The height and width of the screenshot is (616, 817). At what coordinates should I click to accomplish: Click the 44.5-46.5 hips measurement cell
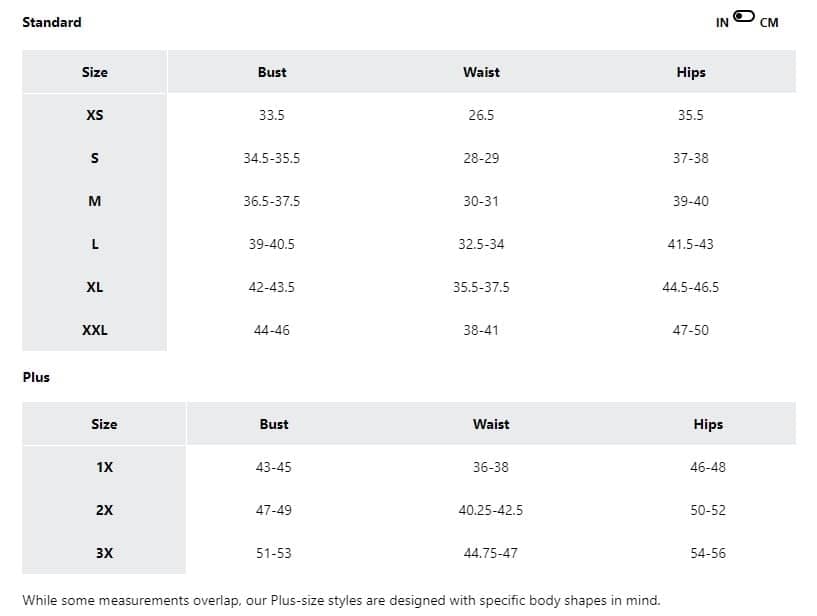click(x=691, y=287)
